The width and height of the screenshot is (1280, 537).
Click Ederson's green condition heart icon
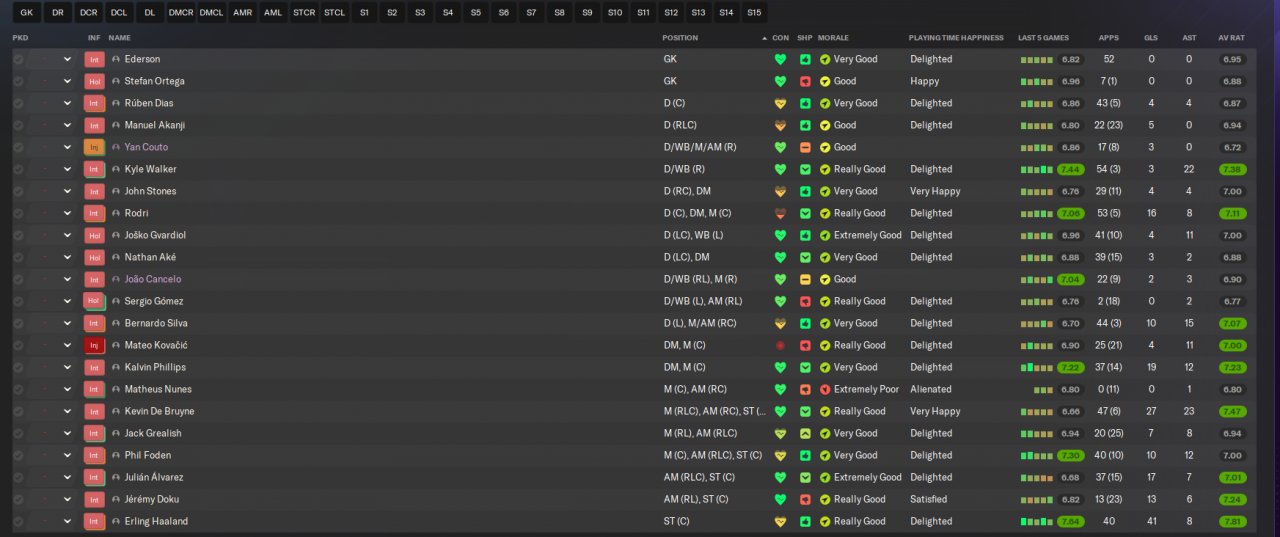click(x=780, y=59)
